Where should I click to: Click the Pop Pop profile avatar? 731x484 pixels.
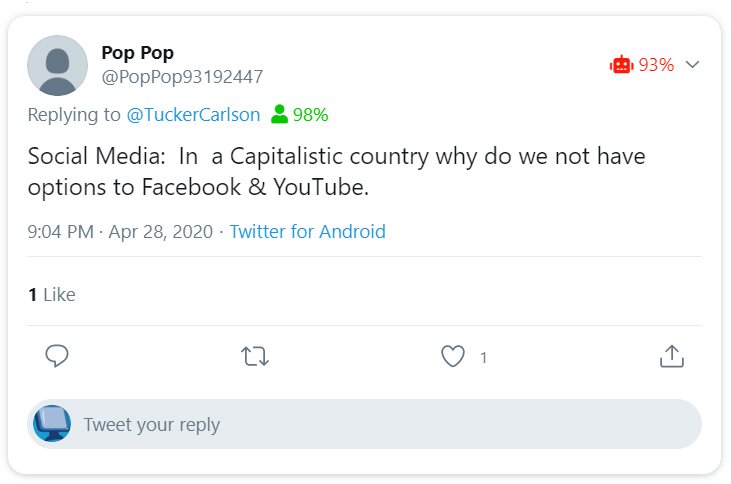tap(59, 65)
